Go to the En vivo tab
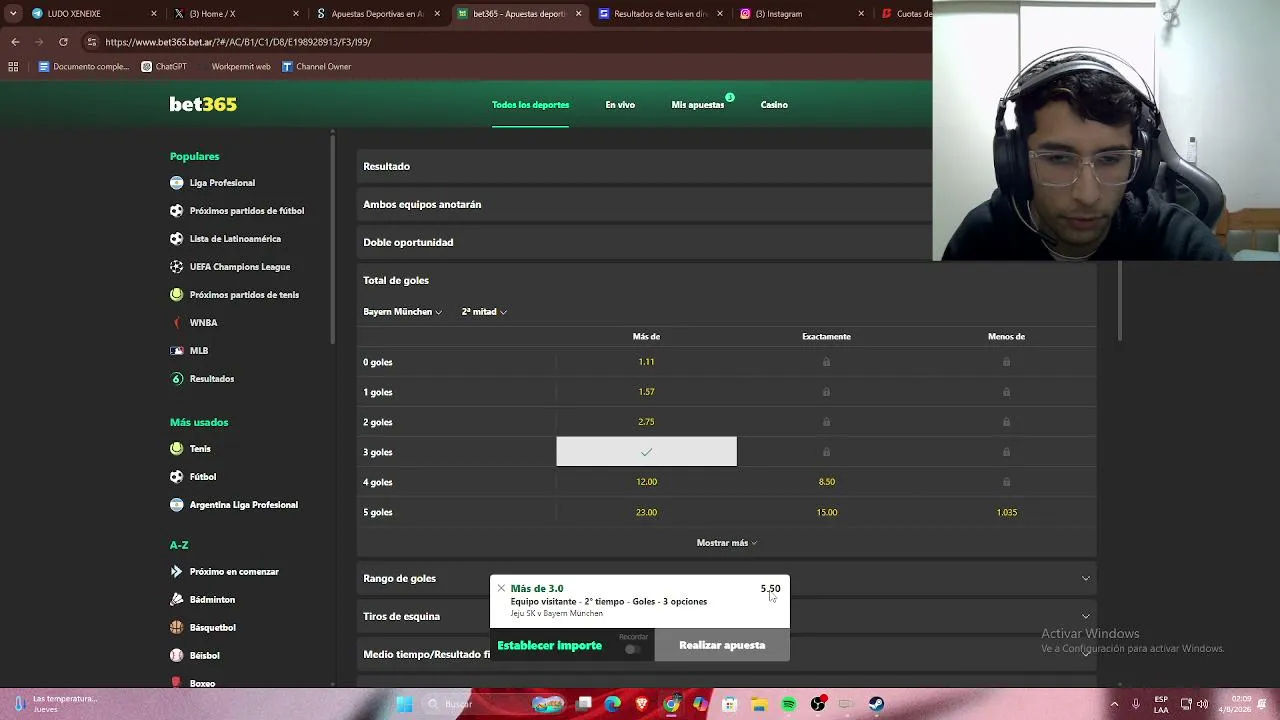This screenshot has width=1280, height=720. [x=620, y=105]
